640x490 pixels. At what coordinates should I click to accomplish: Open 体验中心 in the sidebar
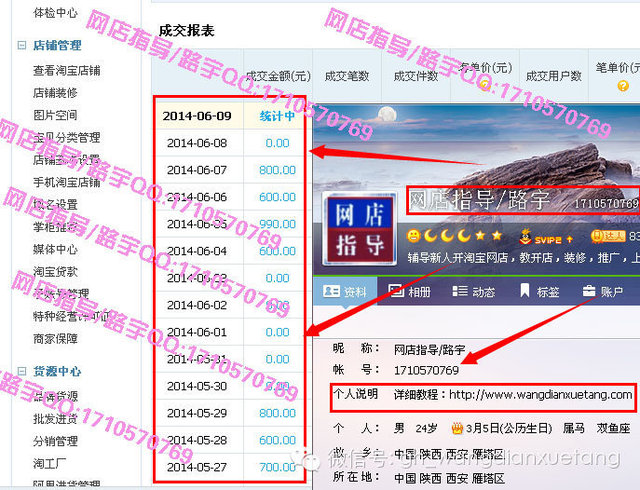pos(55,13)
